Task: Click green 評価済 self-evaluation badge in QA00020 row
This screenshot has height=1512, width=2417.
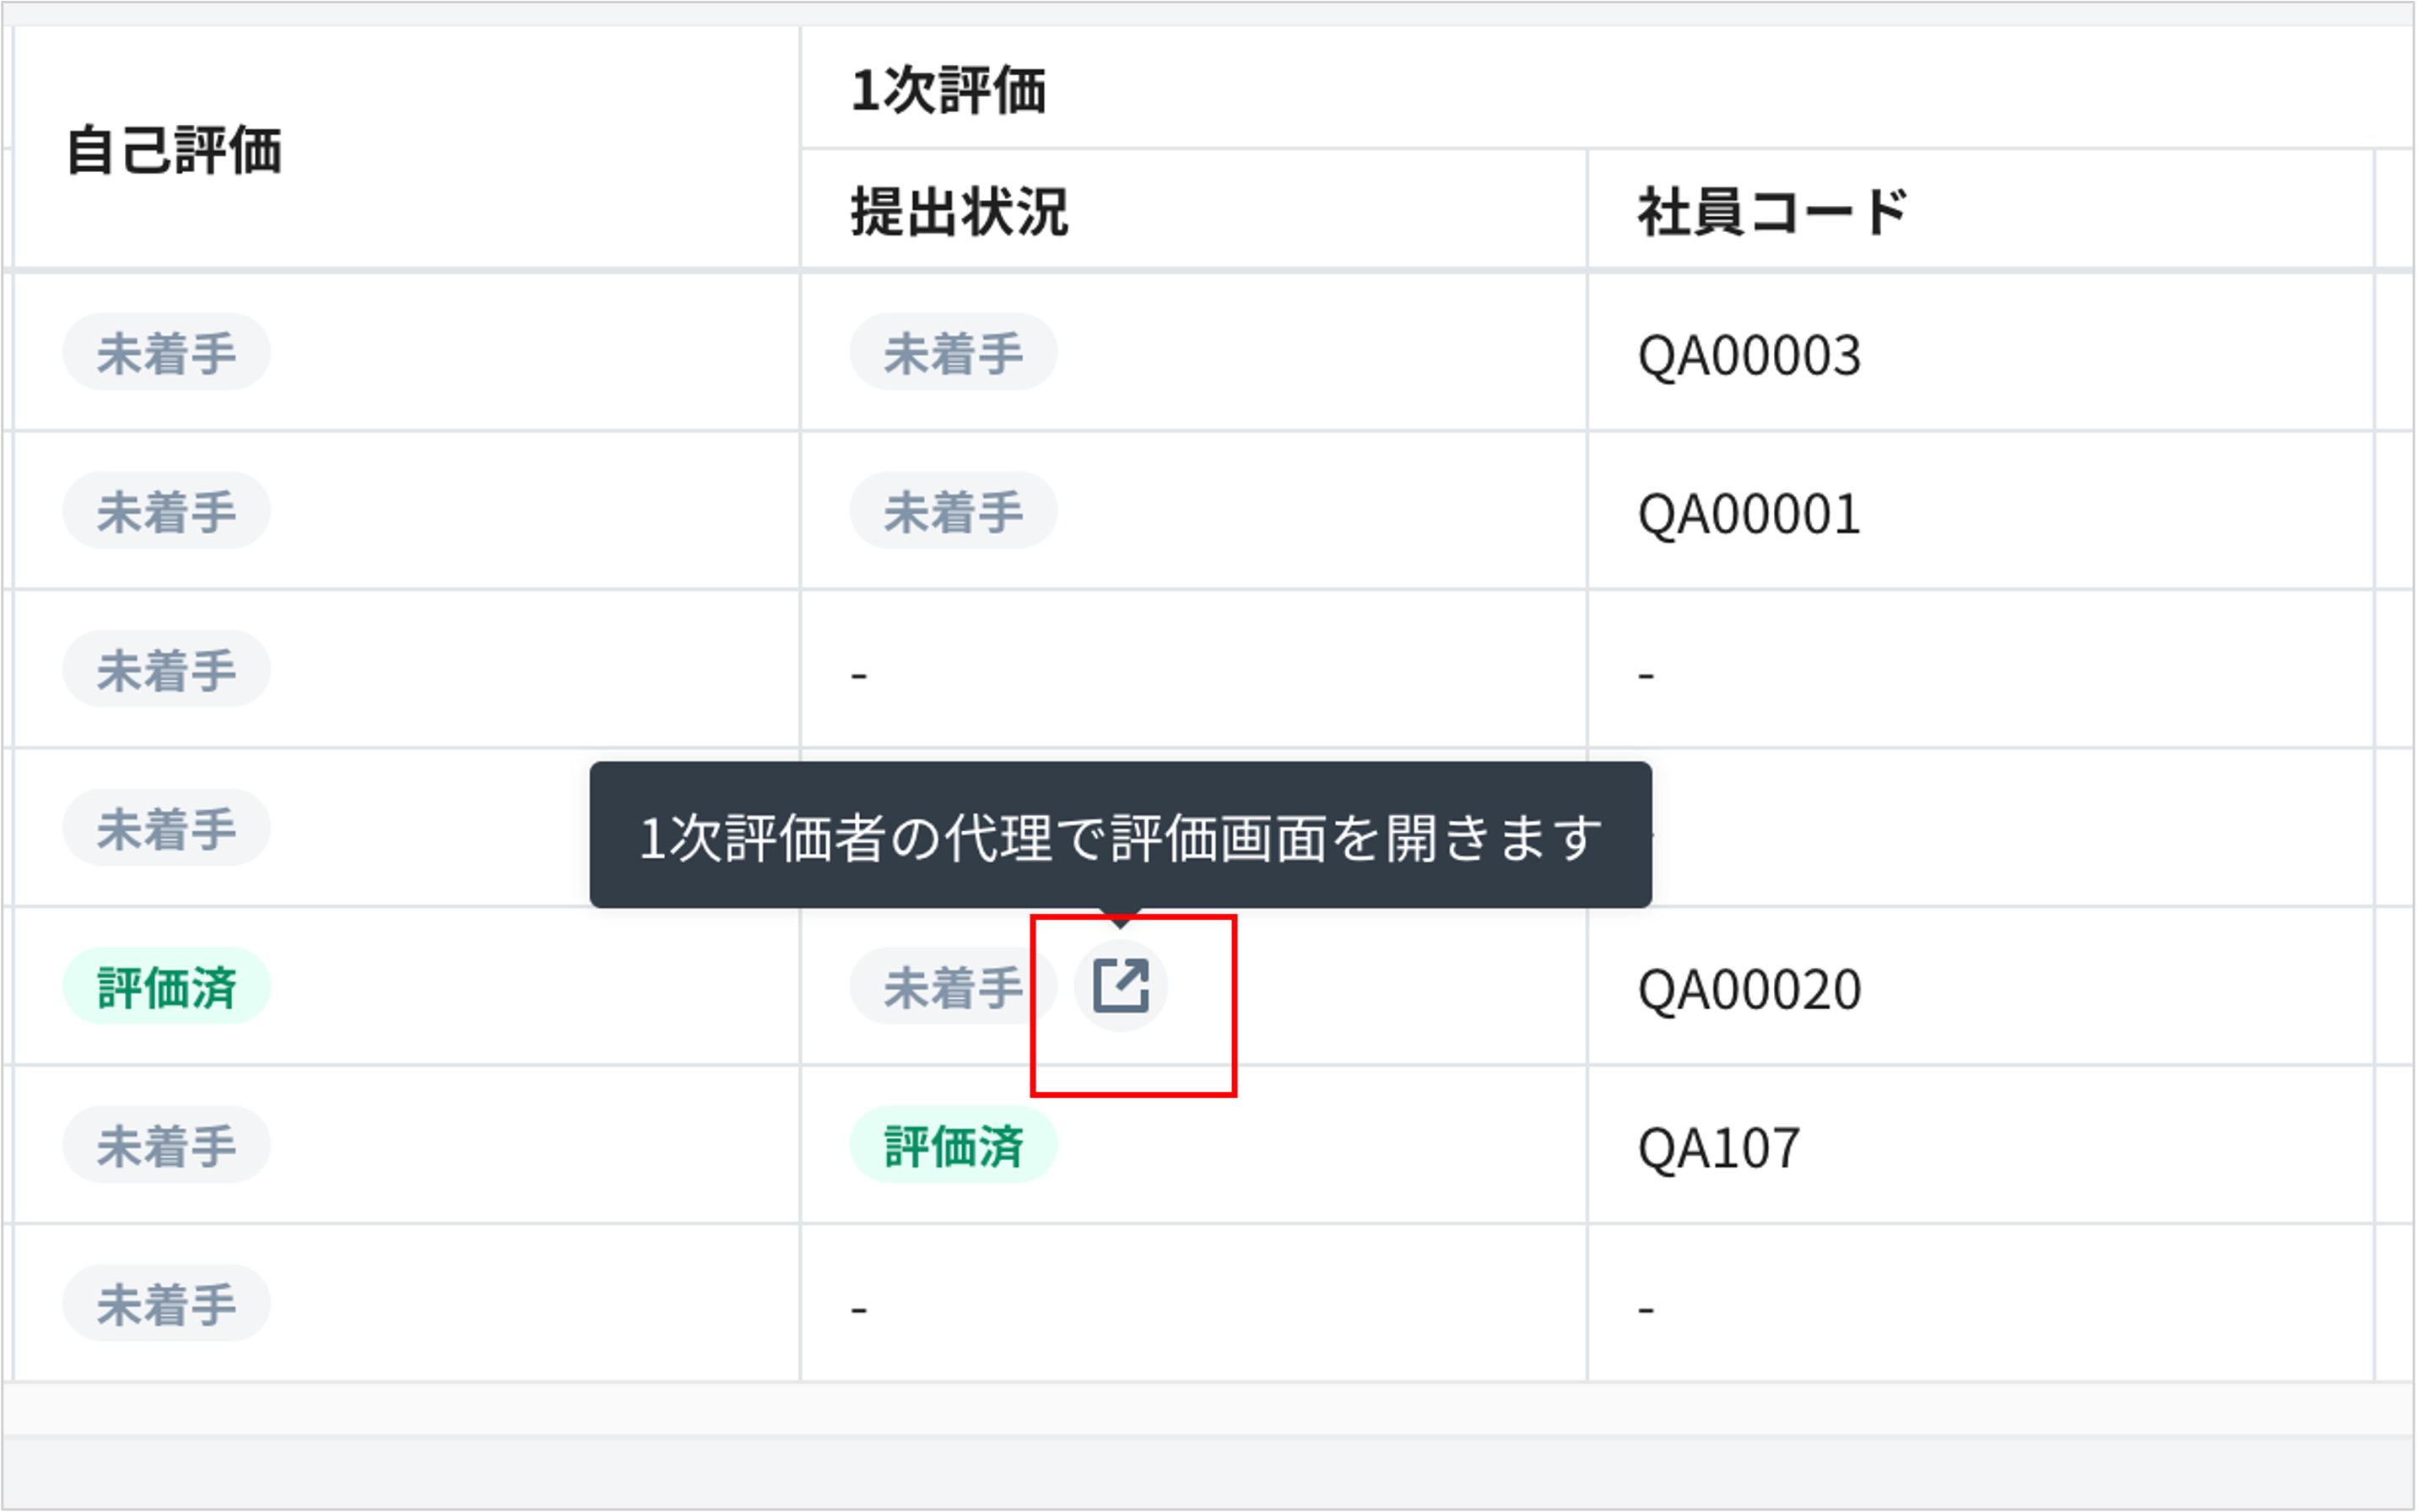Action: coord(166,987)
